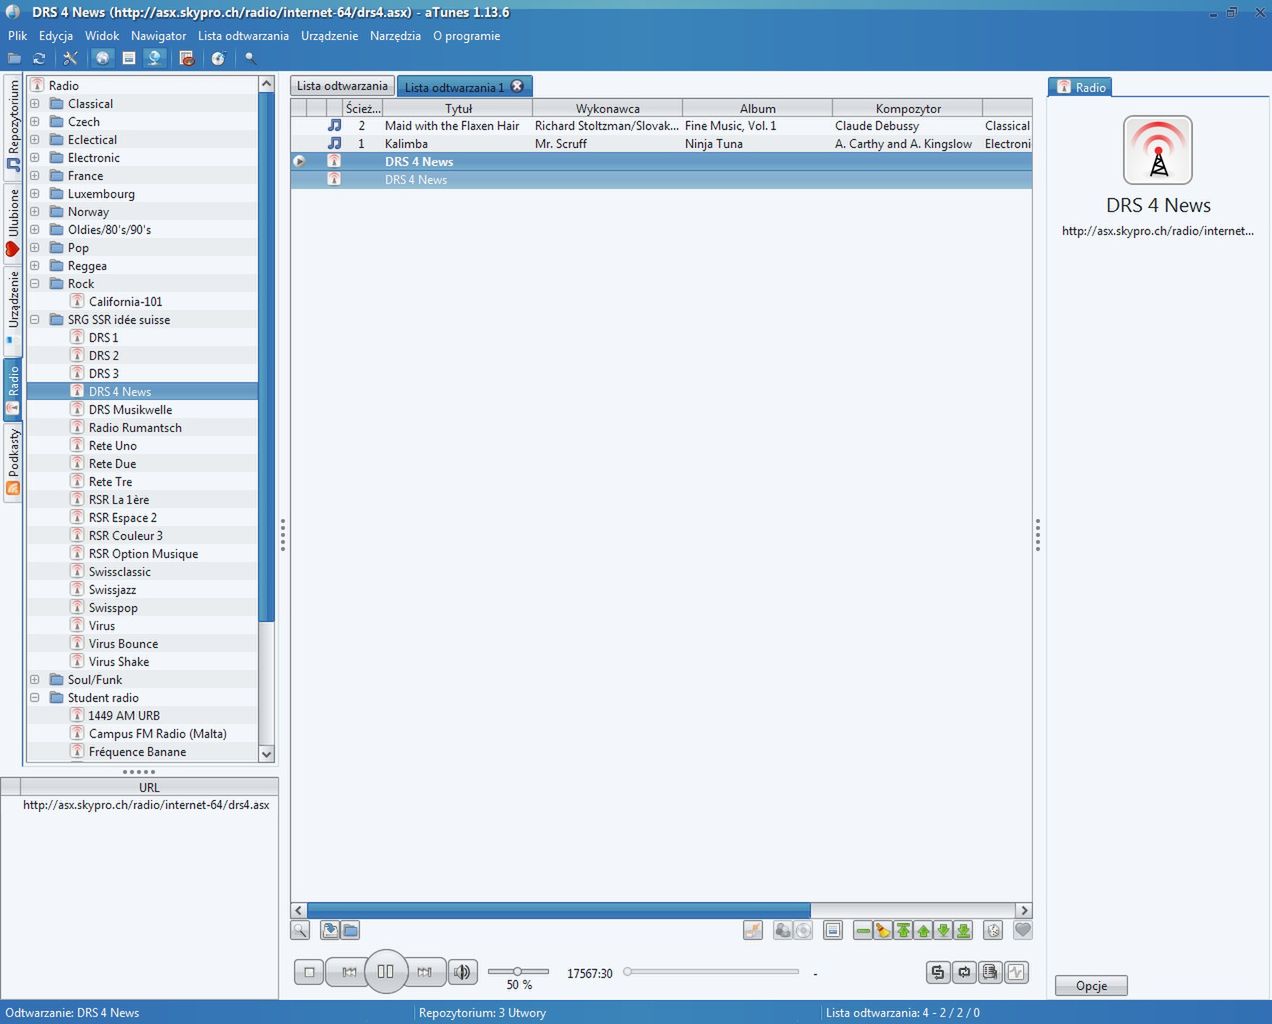Switch to the Podkasty side tab
The height and width of the screenshot is (1024, 1272).
[13, 462]
